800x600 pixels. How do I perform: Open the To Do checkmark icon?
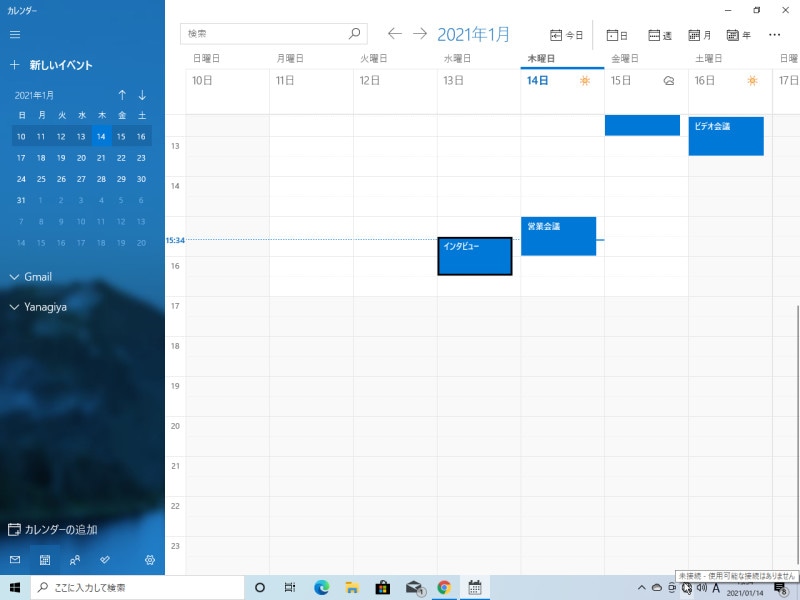105,560
